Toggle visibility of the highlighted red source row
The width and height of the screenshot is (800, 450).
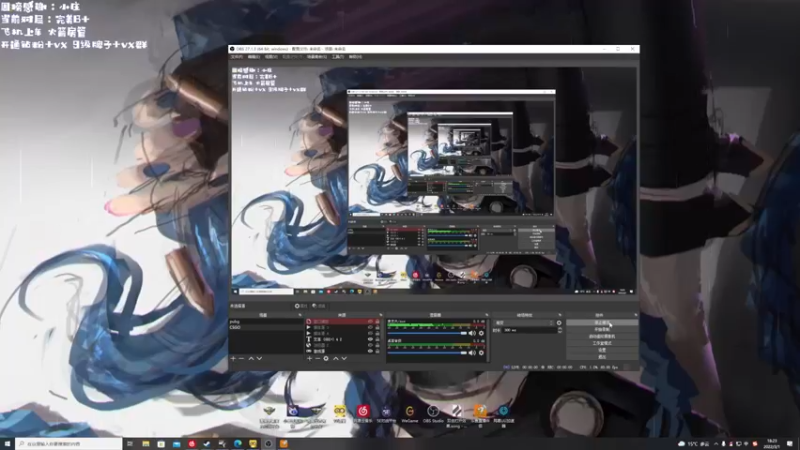(370, 322)
